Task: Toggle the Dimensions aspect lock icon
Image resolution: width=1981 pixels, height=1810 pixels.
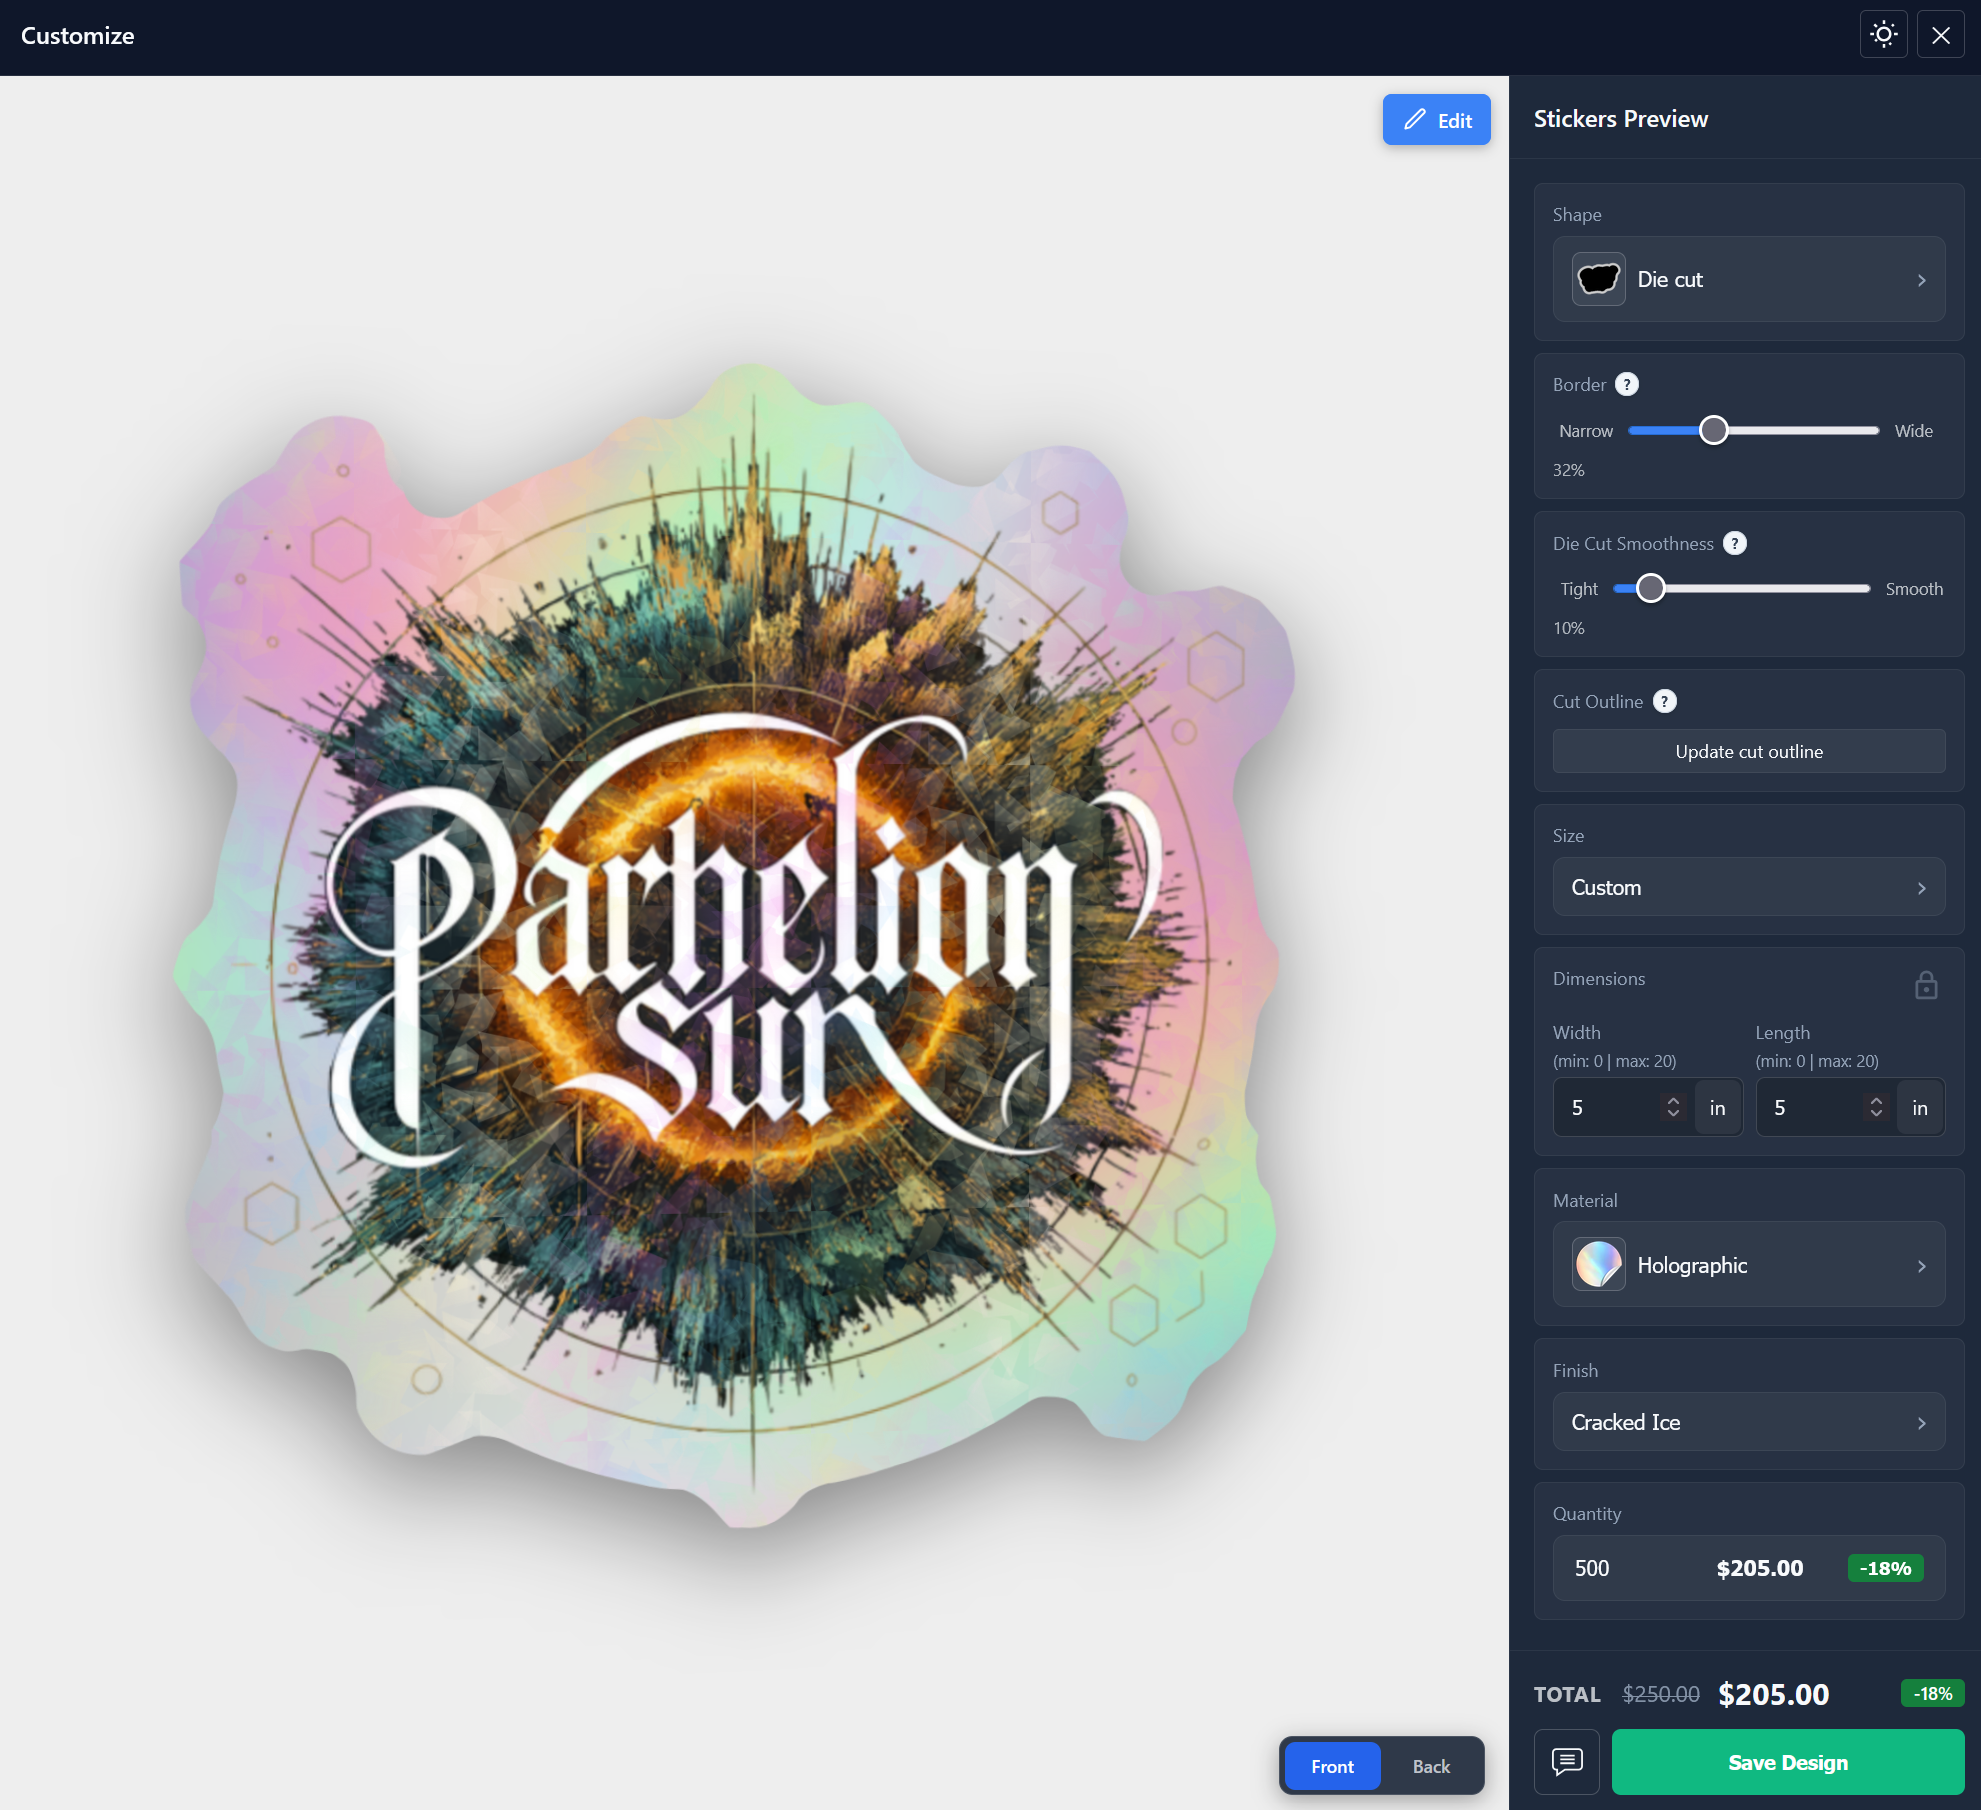Action: pos(1926,985)
